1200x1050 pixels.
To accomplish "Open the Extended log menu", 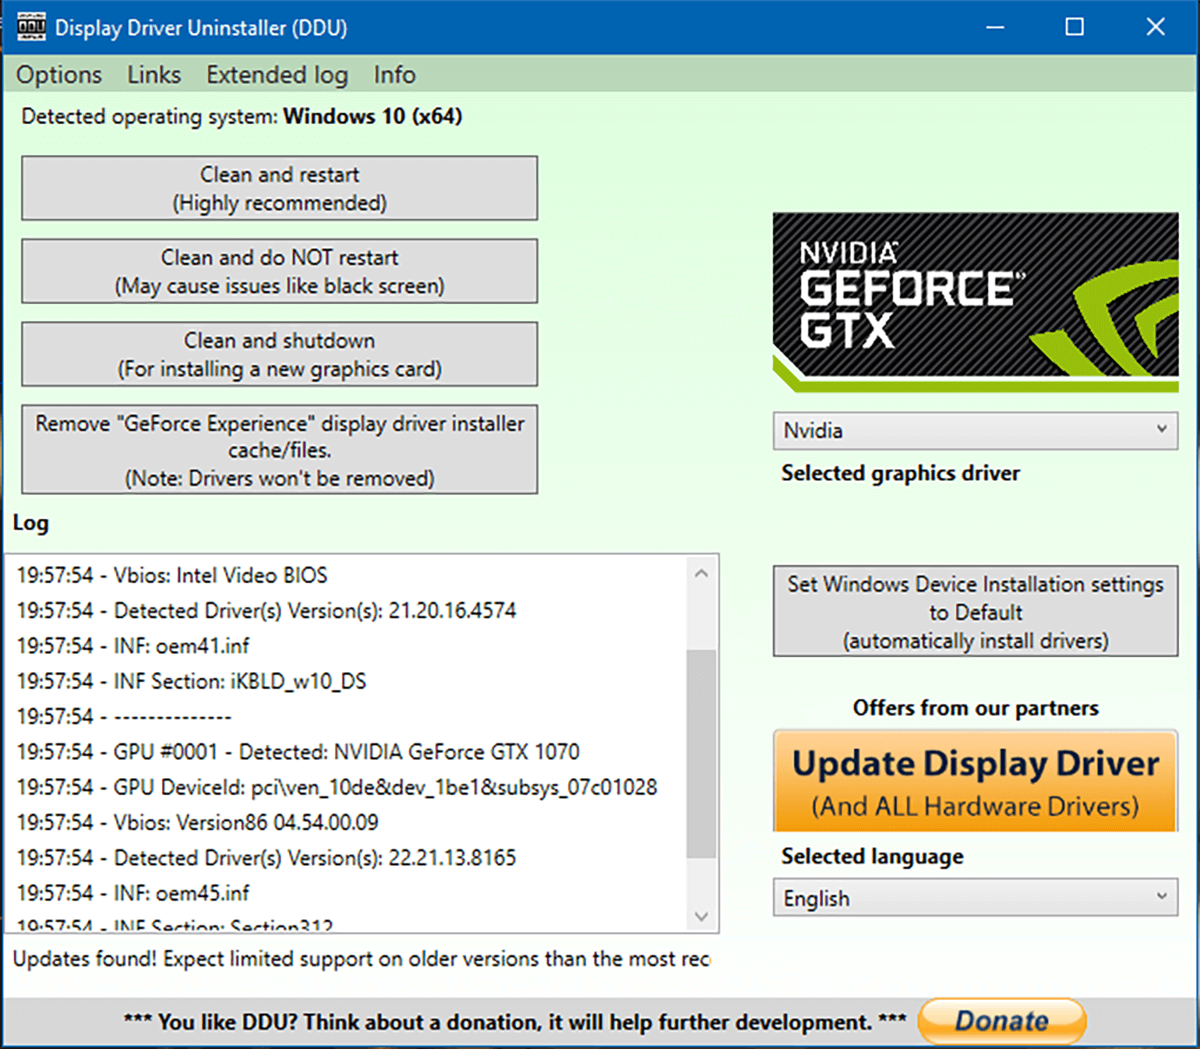I will pyautogui.click(x=277, y=75).
